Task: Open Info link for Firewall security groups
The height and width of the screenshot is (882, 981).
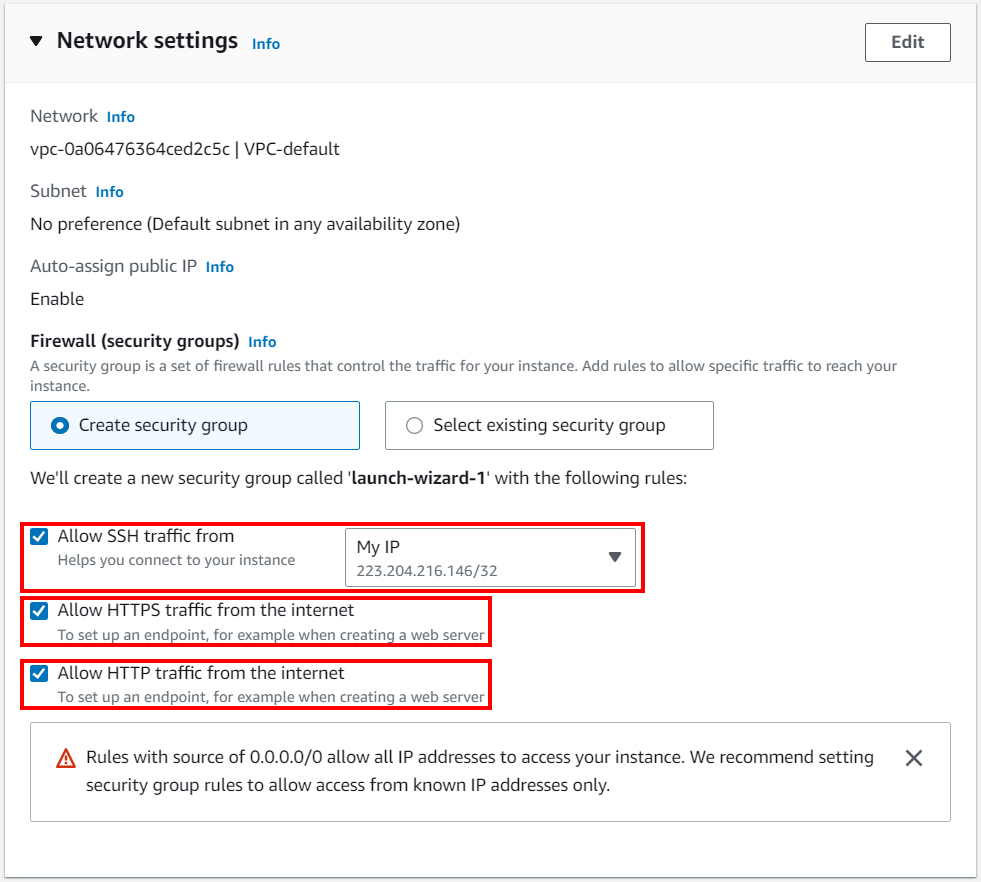Action: [262, 342]
